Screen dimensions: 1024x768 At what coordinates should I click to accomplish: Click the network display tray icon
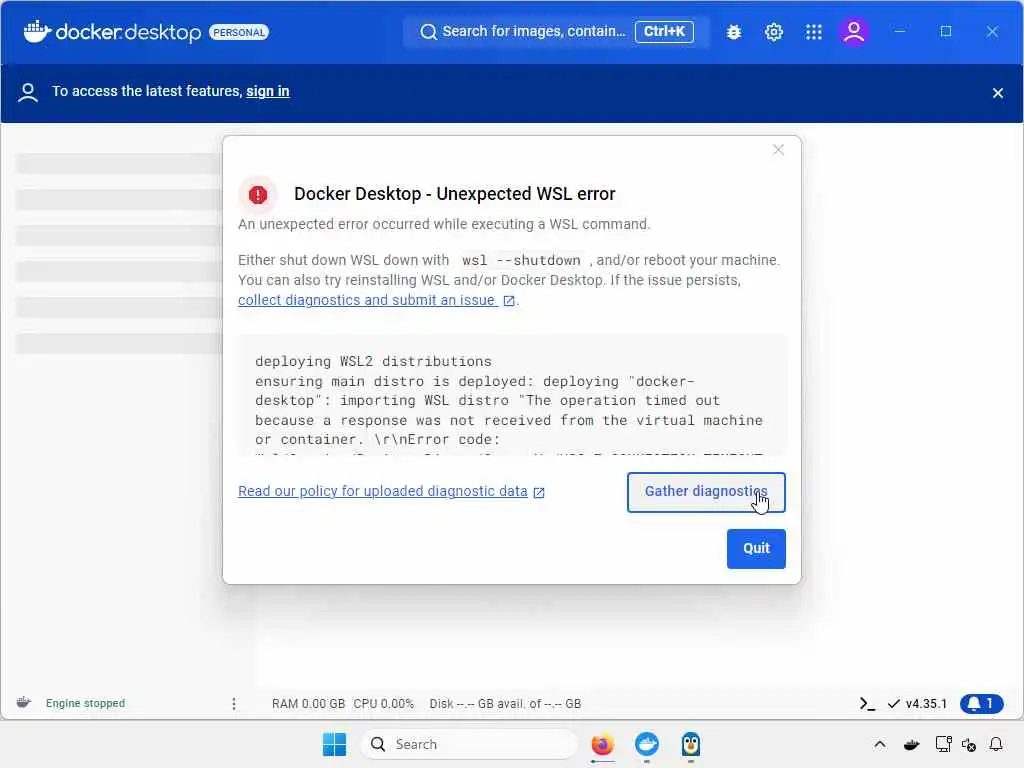click(943, 744)
